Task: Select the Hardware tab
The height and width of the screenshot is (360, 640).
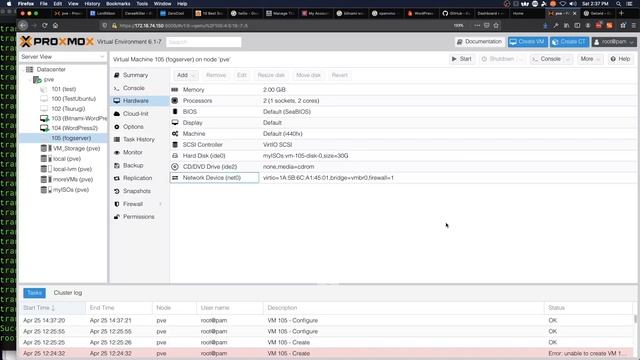Action: pyautogui.click(x=140, y=101)
